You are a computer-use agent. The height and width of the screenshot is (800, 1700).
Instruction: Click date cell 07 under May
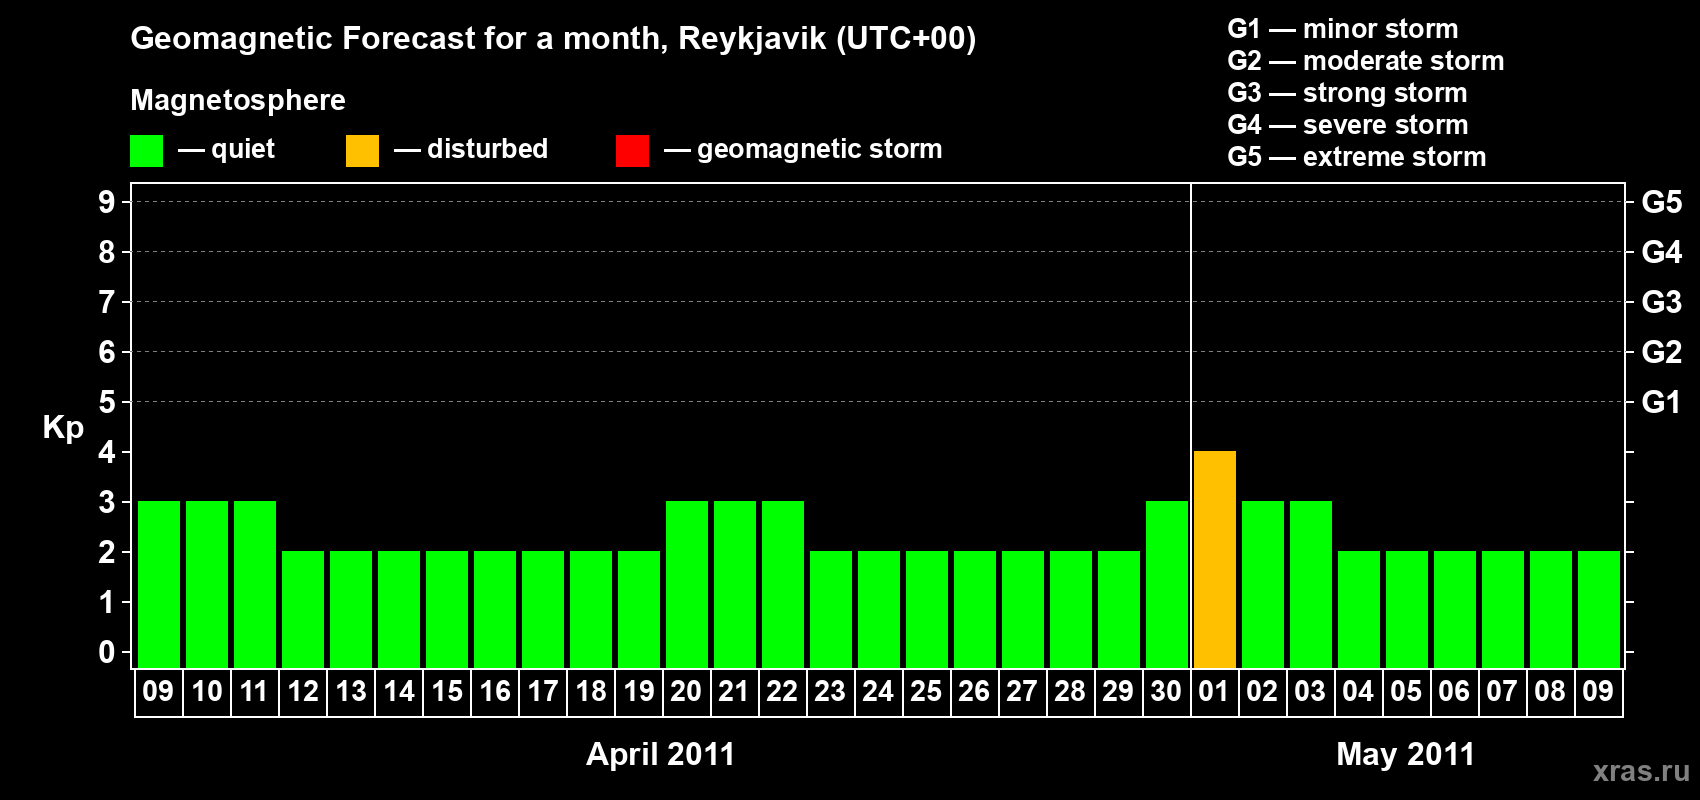tap(1503, 692)
